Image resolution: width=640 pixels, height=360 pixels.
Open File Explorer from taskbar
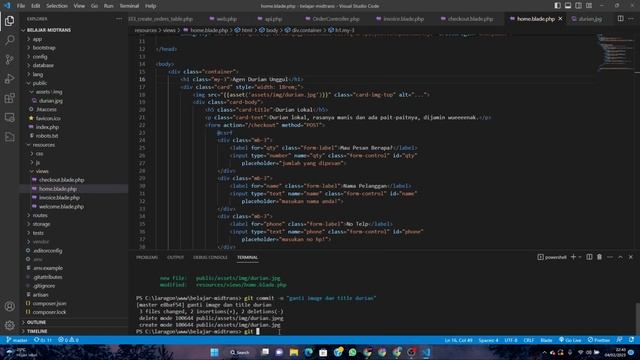pyautogui.click(x=294, y=352)
